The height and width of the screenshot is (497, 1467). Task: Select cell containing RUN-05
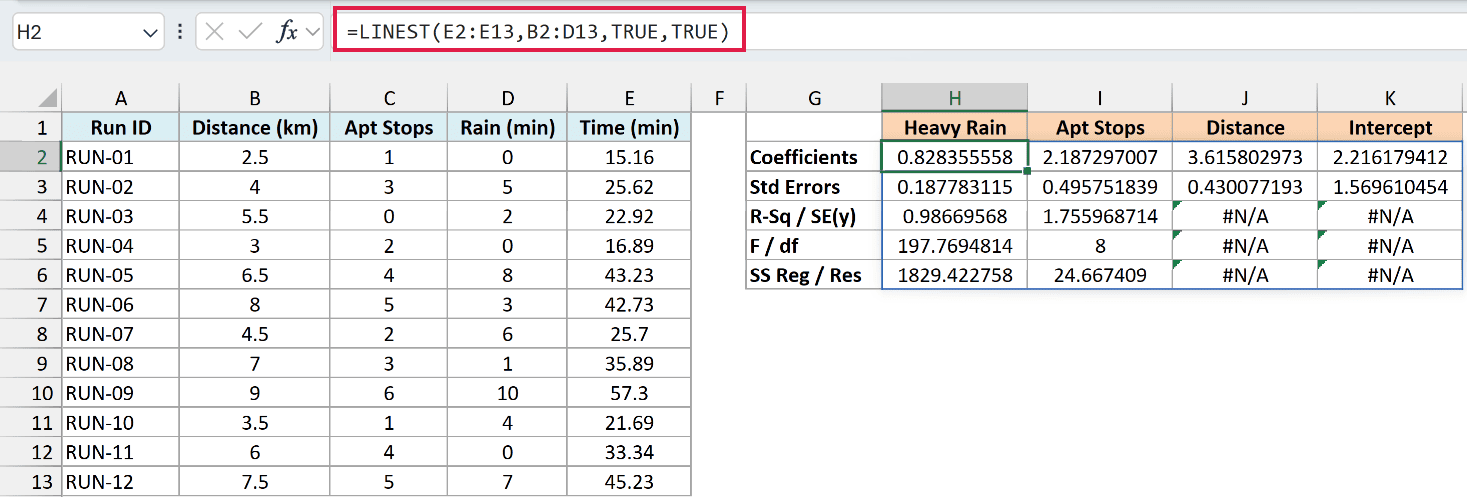(x=121, y=275)
